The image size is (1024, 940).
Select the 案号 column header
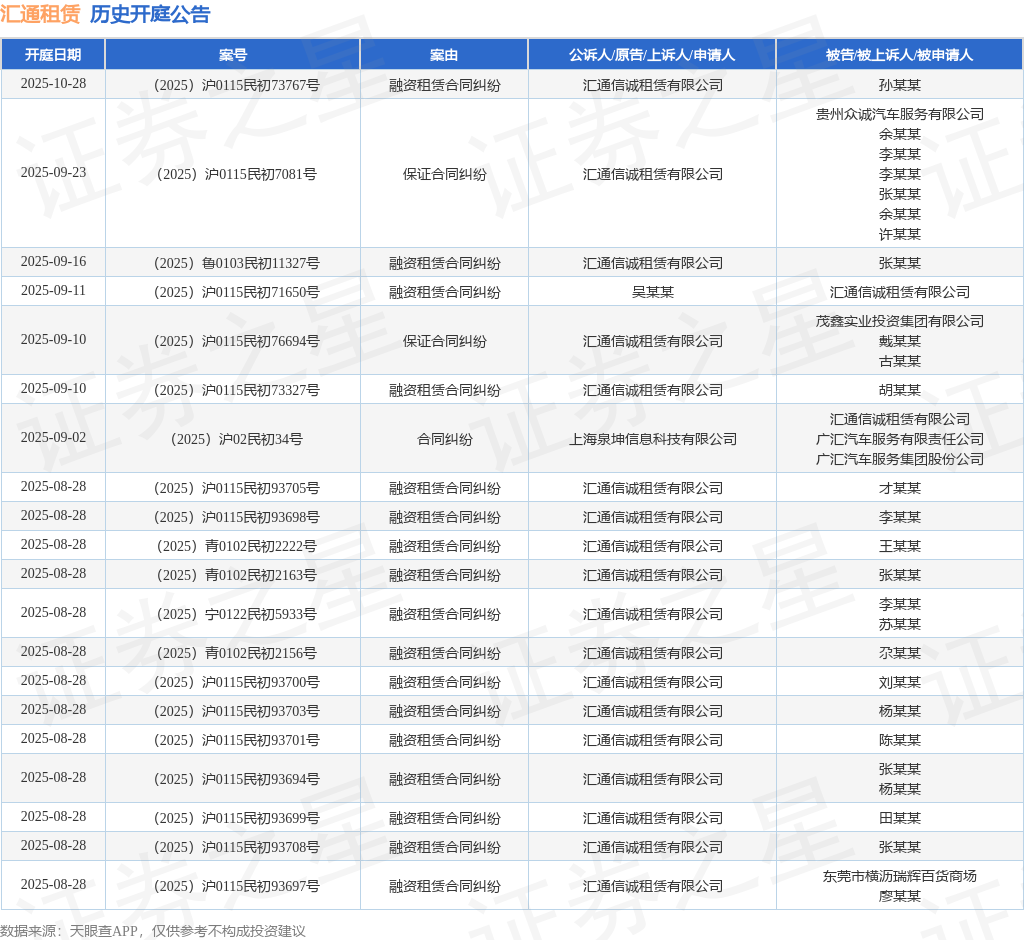233,55
